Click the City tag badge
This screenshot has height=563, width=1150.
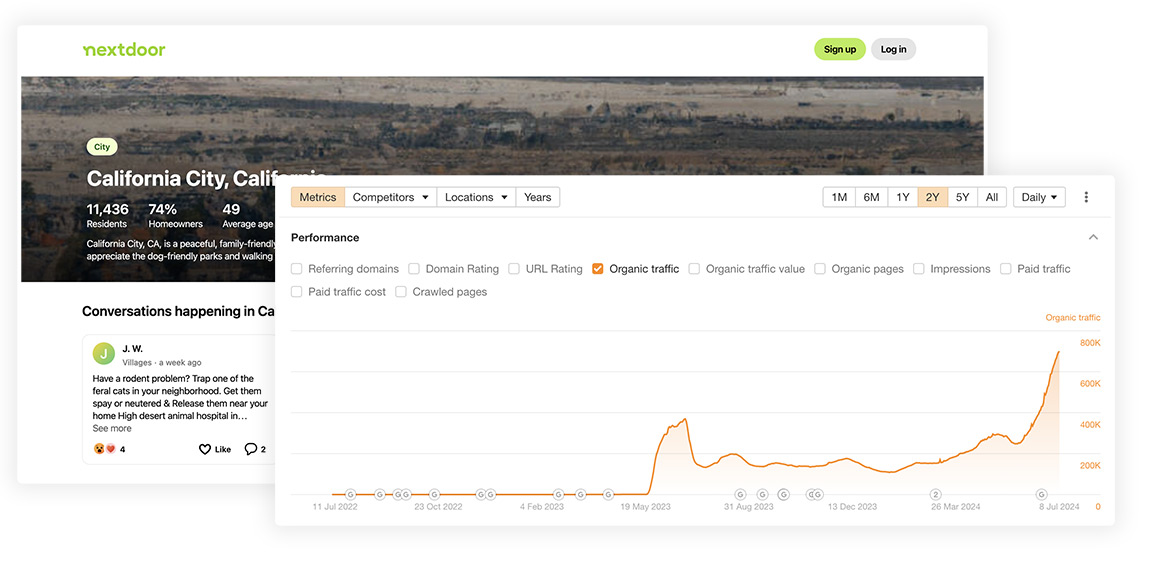coord(102,147)
